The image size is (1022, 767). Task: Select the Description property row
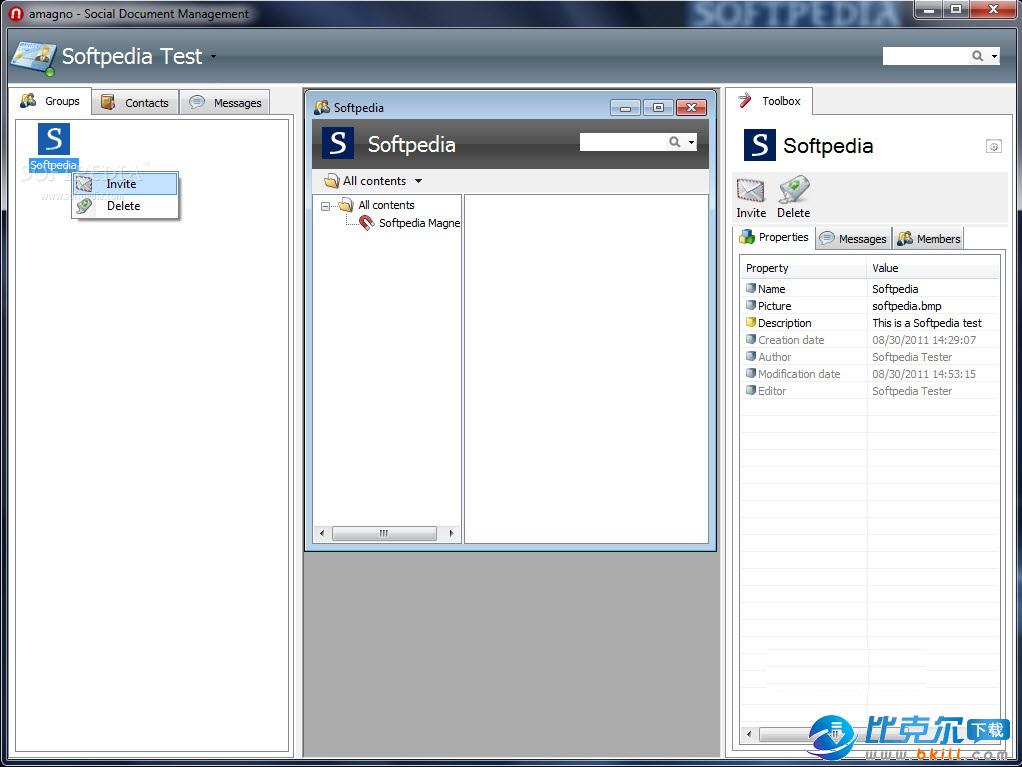tap(870, 323)
